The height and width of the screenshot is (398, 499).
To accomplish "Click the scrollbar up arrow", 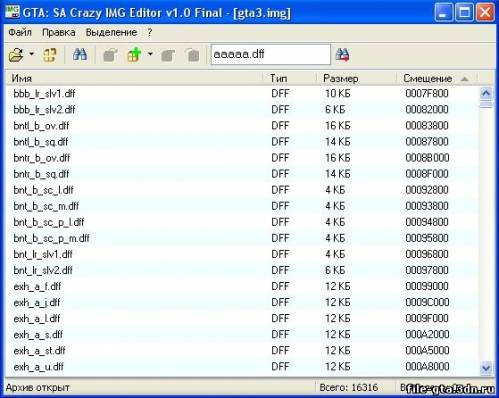I will [486, 93].
